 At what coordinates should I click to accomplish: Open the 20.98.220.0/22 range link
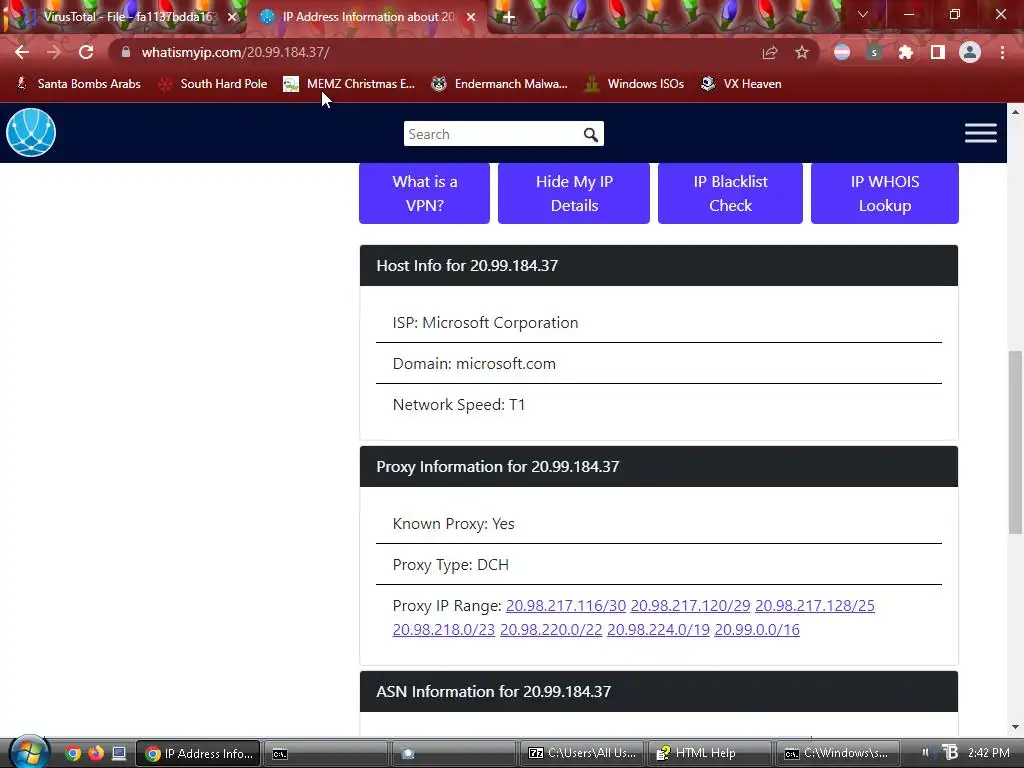(551, 630)
